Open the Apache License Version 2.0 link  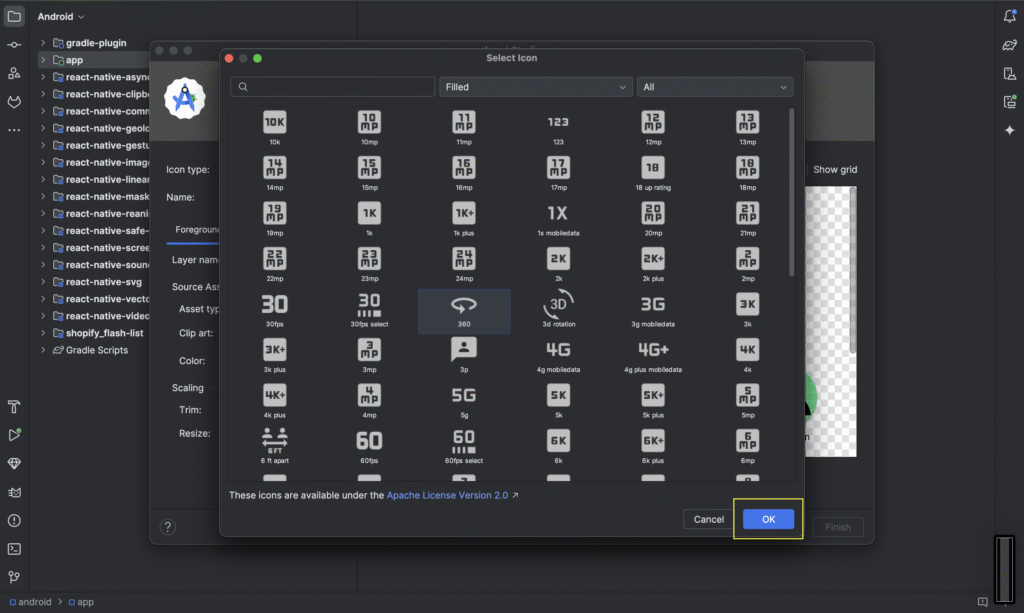click(447, 495)
